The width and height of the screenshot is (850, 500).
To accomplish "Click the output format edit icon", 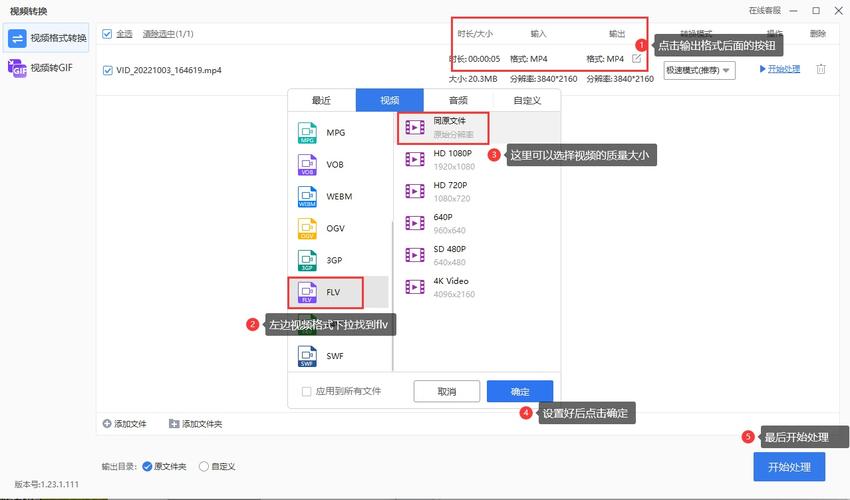I will 636,58.
